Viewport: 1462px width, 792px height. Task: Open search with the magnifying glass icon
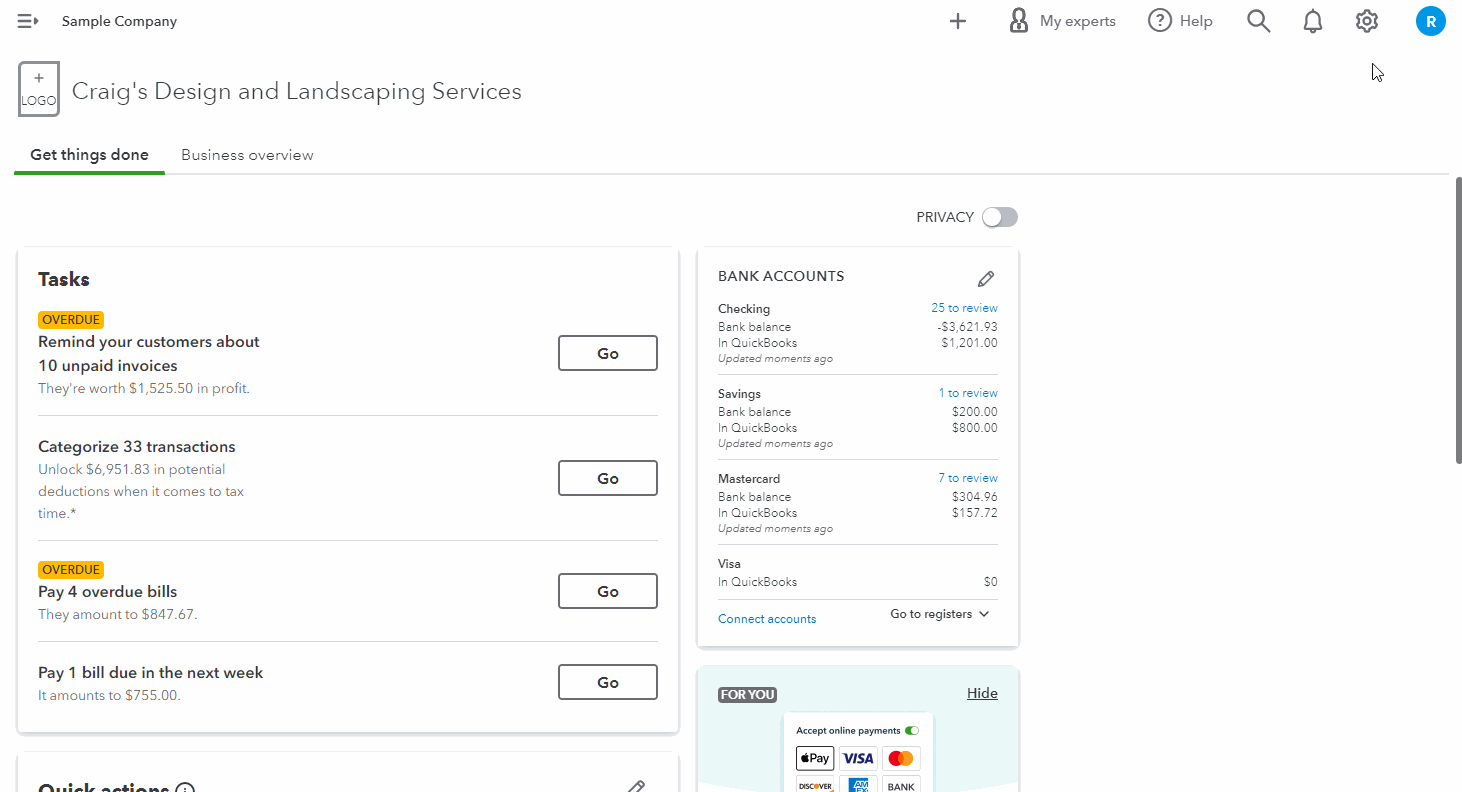(x=1258, y=21)
